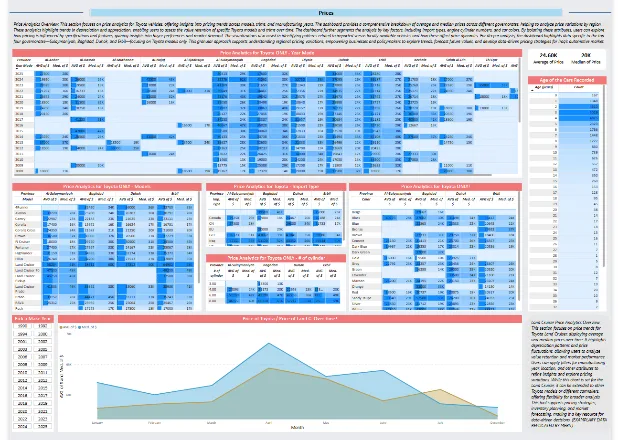
Task: Click the Canada row in Import Type table
Action: pyautogui.click(x=275, y=218)
